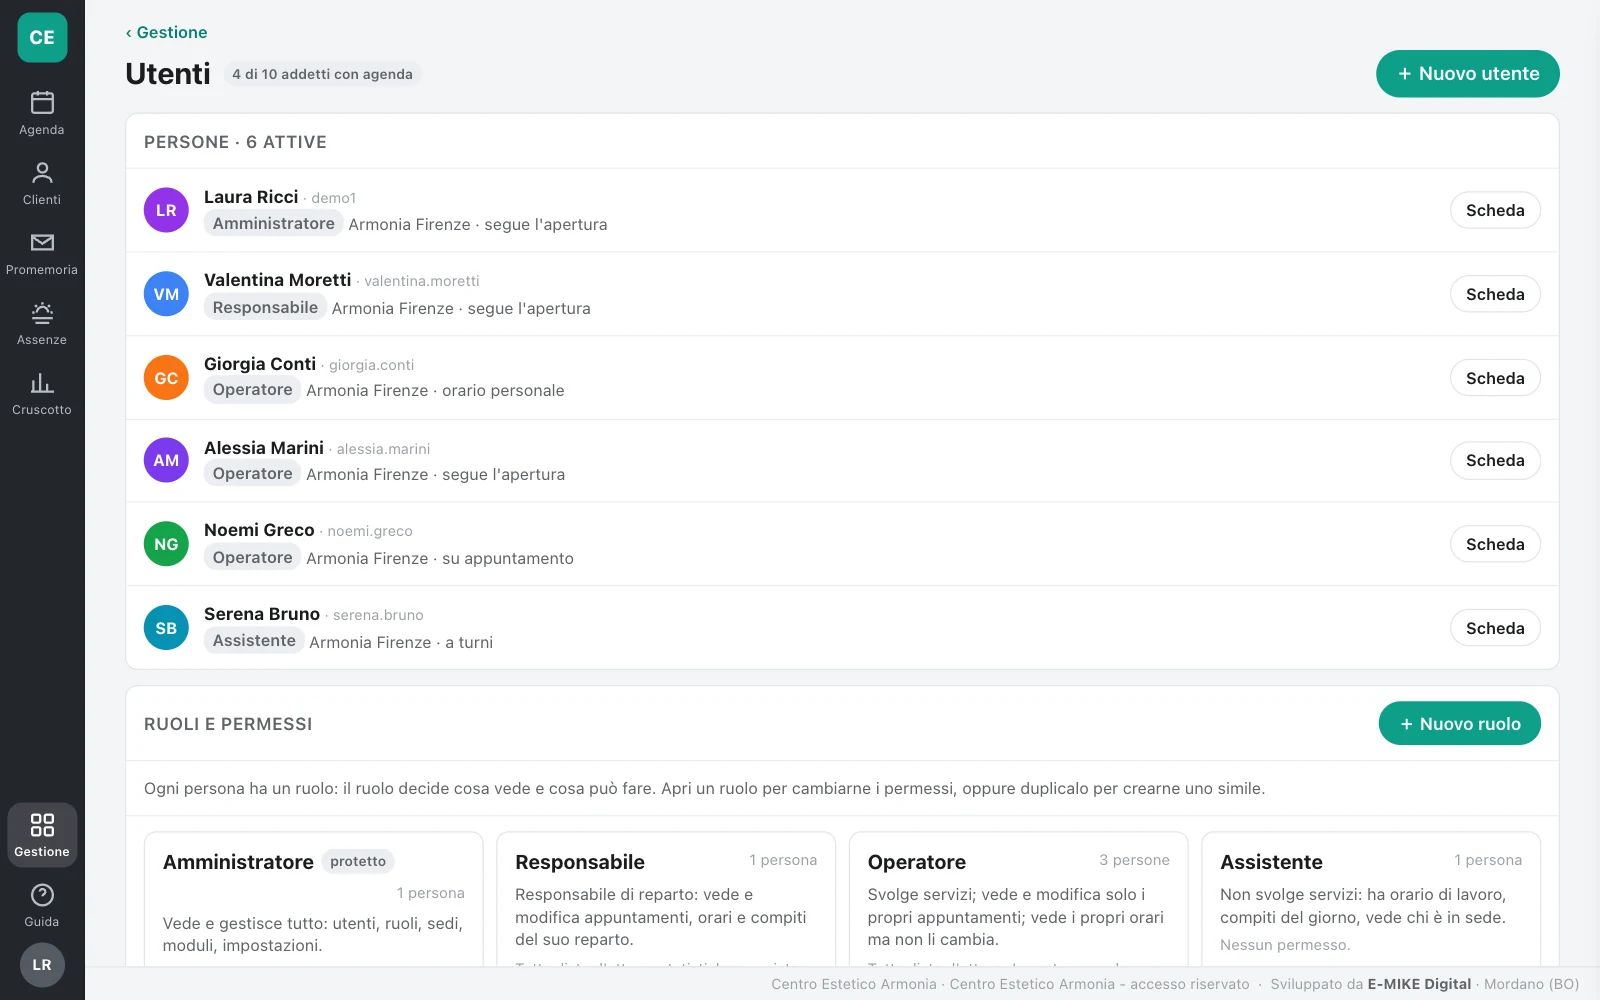This screenshot has width=1600, height=1000.
Task: Click the '4 di 10 addetti con agenda' badge
Action: click(322, 74)
